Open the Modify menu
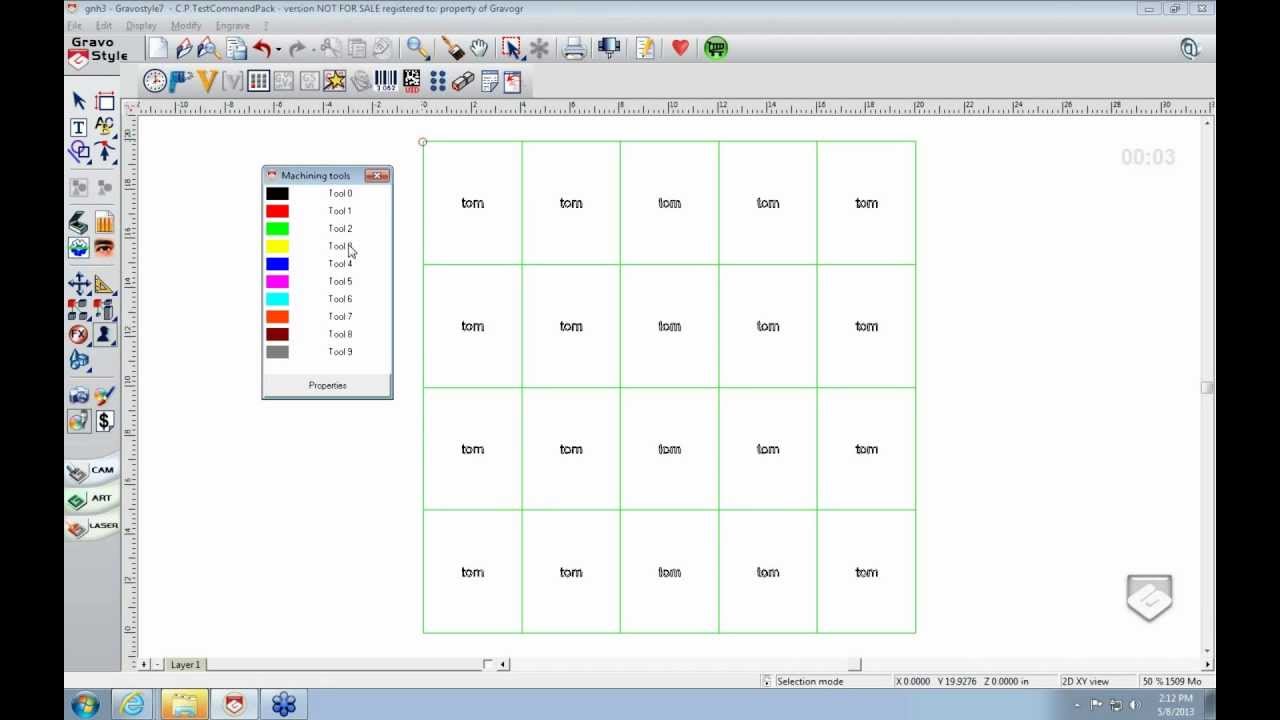This screenshot has width=1280, height=720. (x=186, y=26)
